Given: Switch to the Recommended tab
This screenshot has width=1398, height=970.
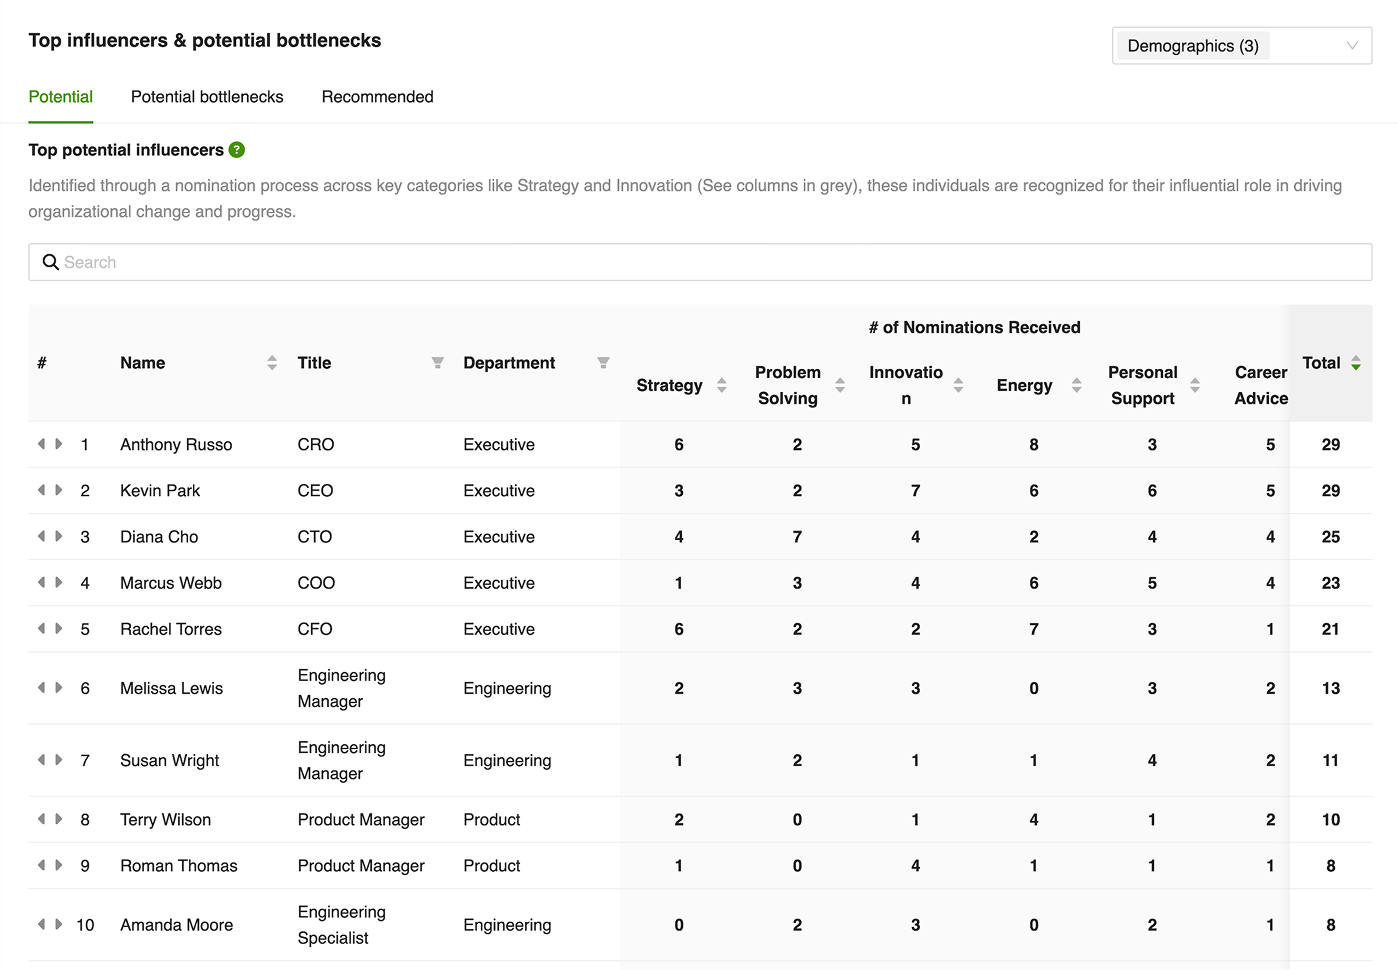Looking at the screenshot, I should pyautogui.click(x=378, y=97).
